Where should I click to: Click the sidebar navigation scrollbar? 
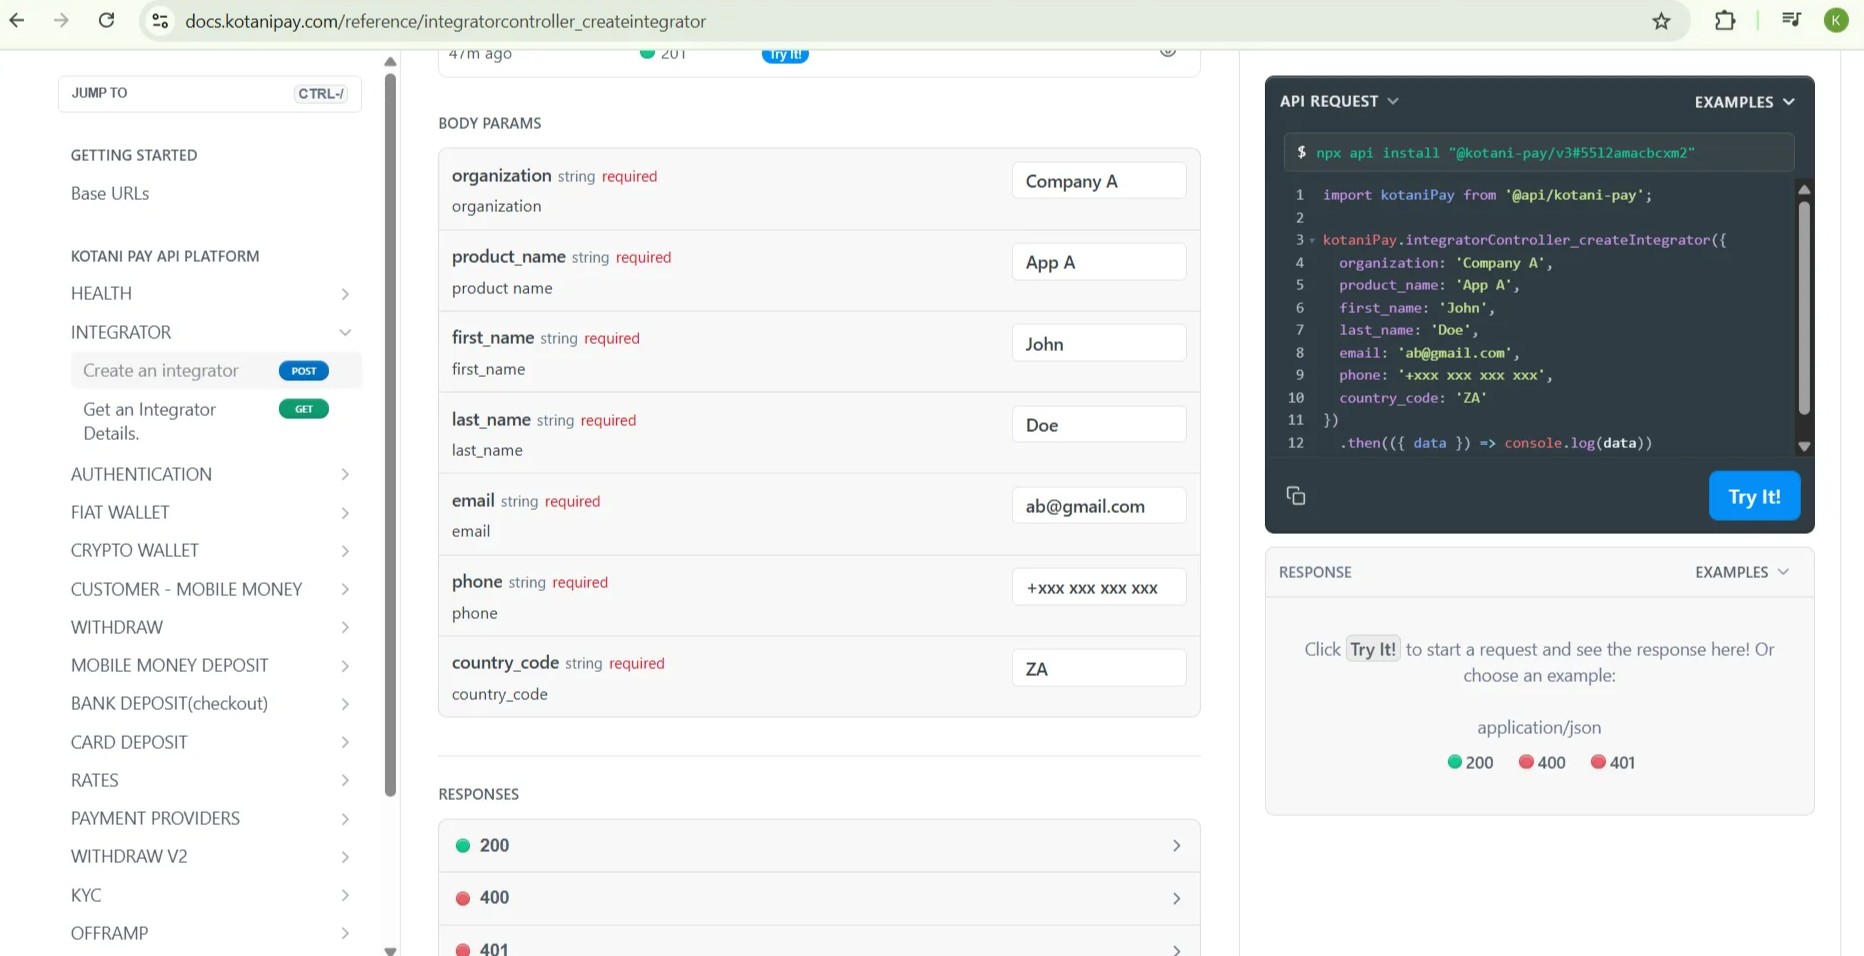pos(390,435)
